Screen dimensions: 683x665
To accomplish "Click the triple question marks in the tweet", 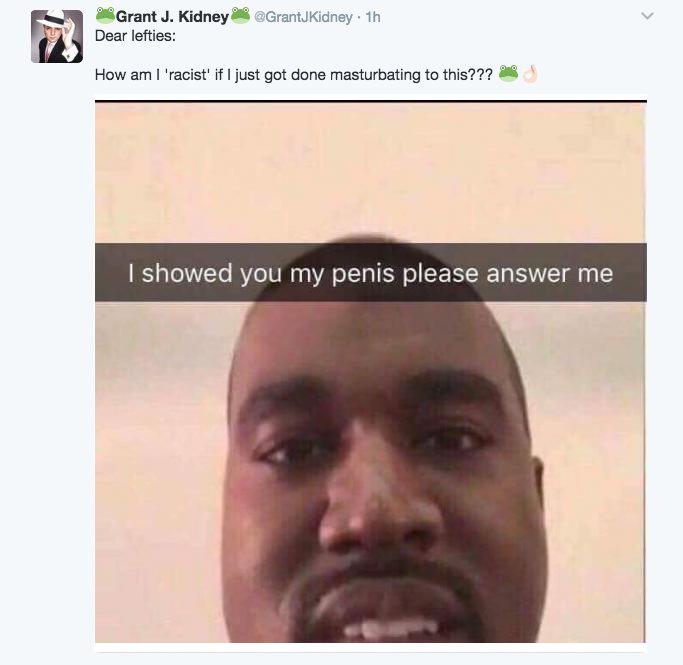I will point(484,75).
